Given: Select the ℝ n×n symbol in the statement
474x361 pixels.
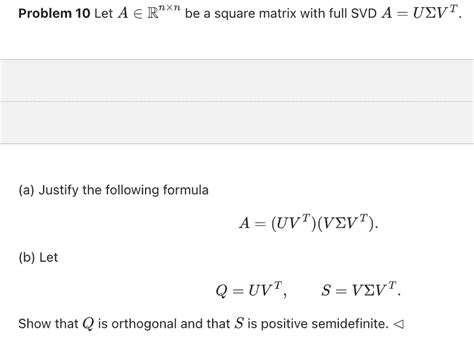Looking at the screenshot, I should pyautogui.click(x=164, y=12).
